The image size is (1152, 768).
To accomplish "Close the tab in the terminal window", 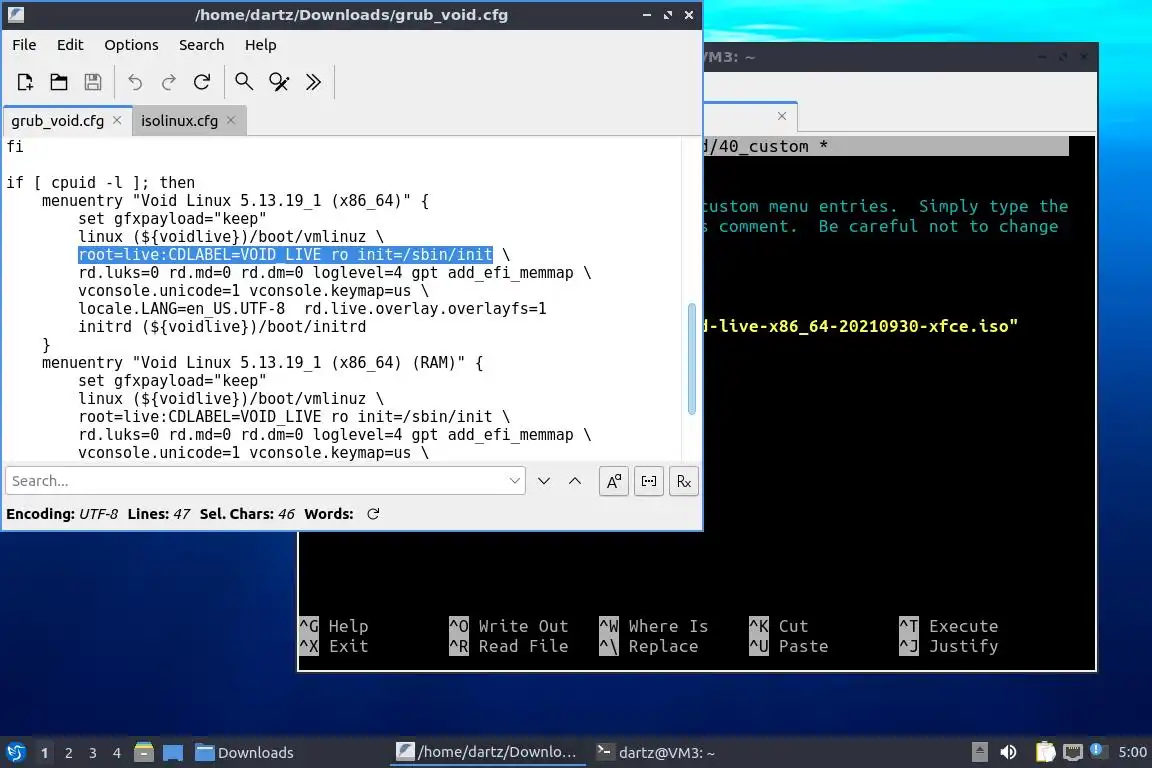I will point(782,116).
